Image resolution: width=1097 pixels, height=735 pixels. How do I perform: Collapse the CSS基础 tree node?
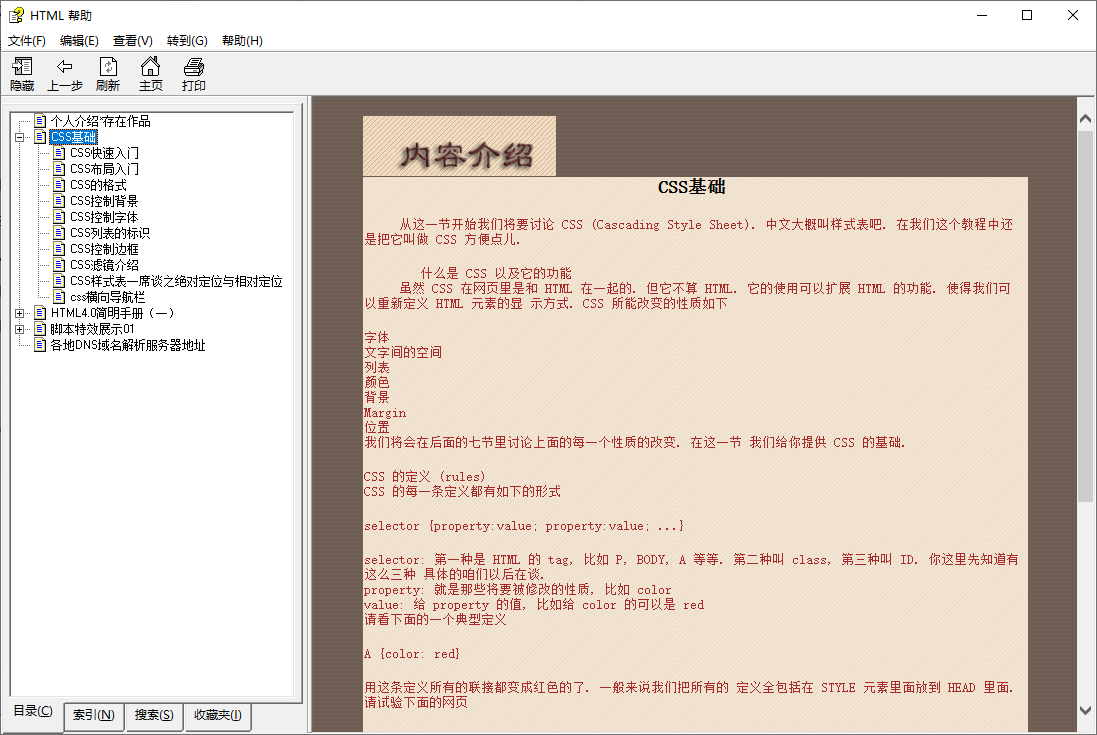(19, 137)
